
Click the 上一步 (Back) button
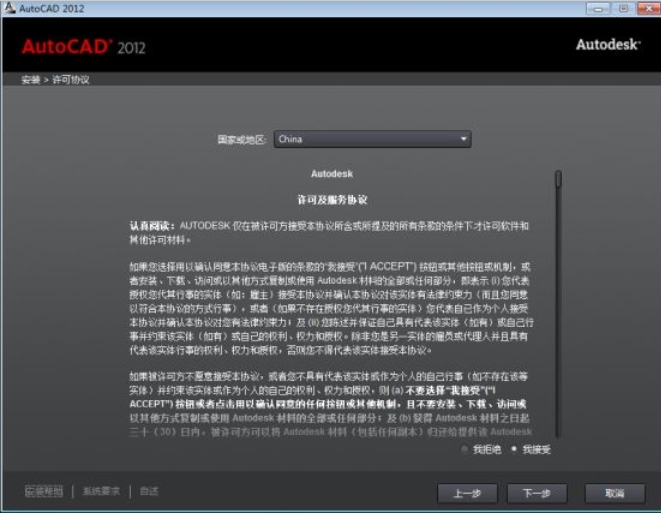point(467,493)
